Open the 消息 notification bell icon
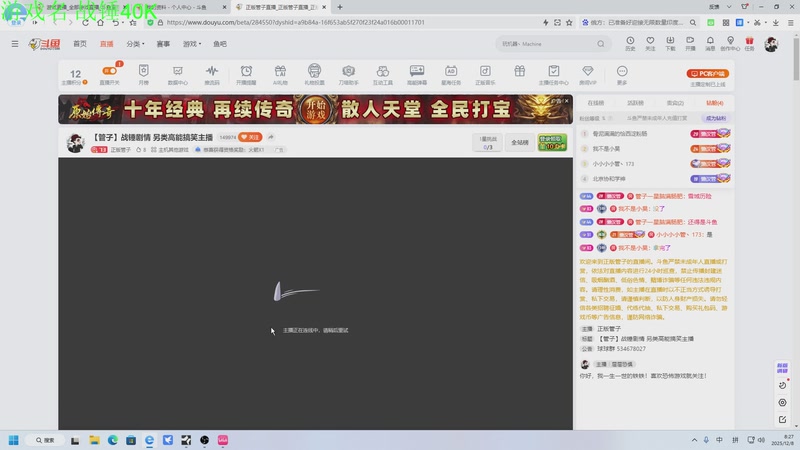 pos(710,43)
